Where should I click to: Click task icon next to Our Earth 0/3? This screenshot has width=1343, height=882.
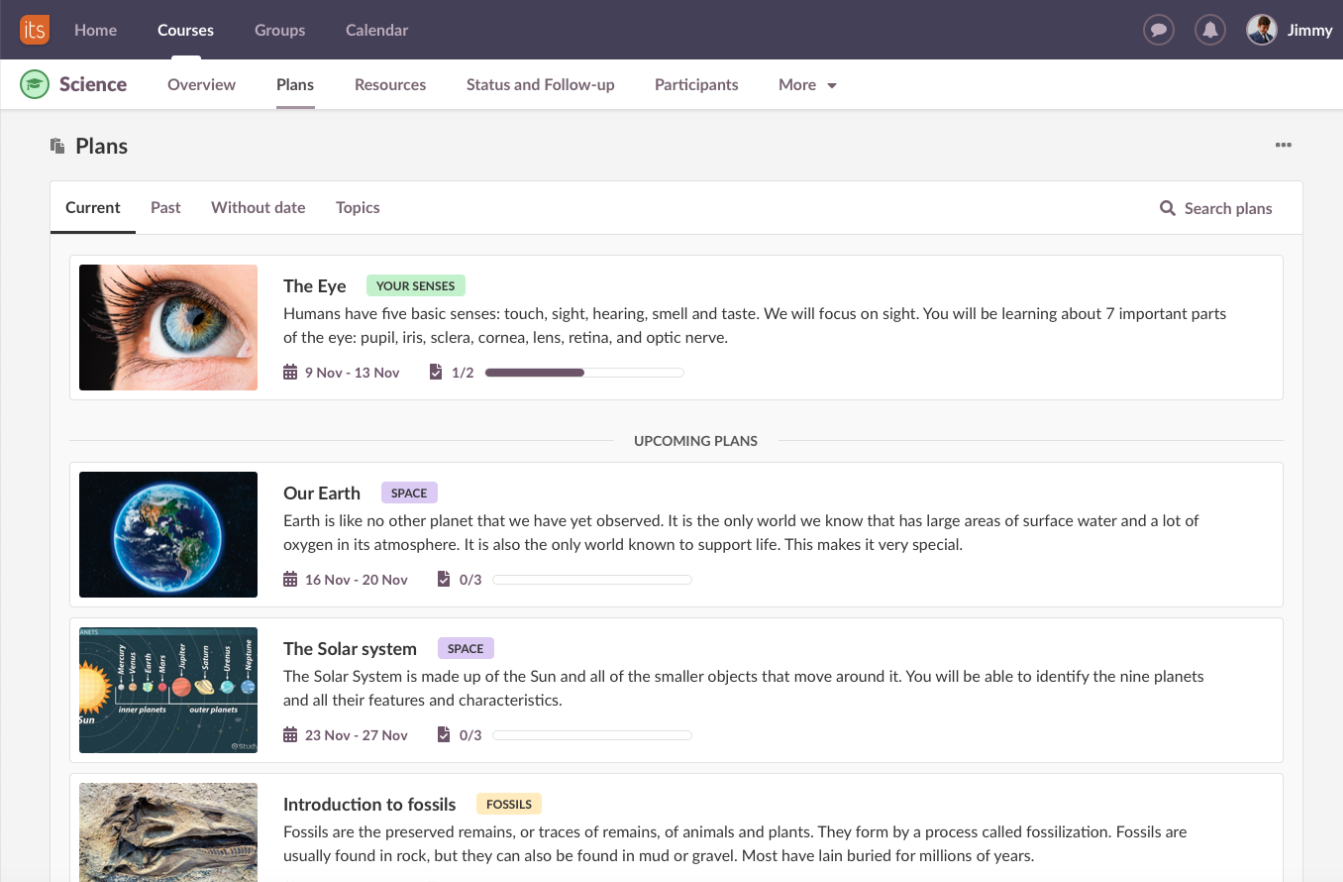443,579
